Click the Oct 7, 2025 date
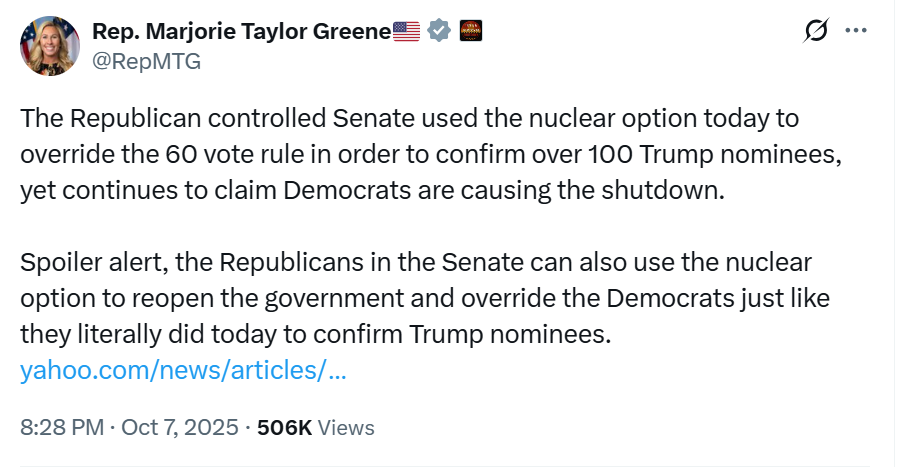 (180, 427)
